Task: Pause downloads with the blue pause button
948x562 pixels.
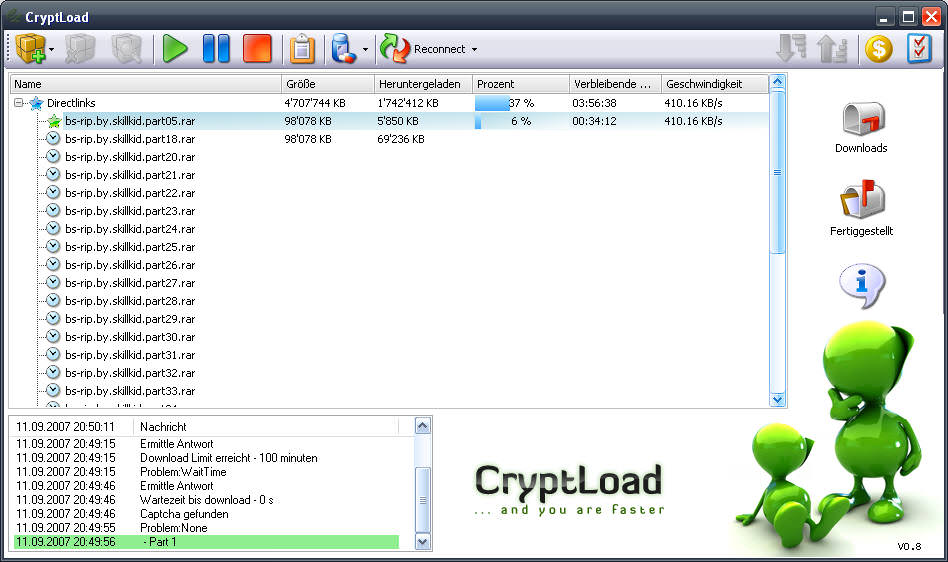Action: pyautogui.click(x=216, y=49)
